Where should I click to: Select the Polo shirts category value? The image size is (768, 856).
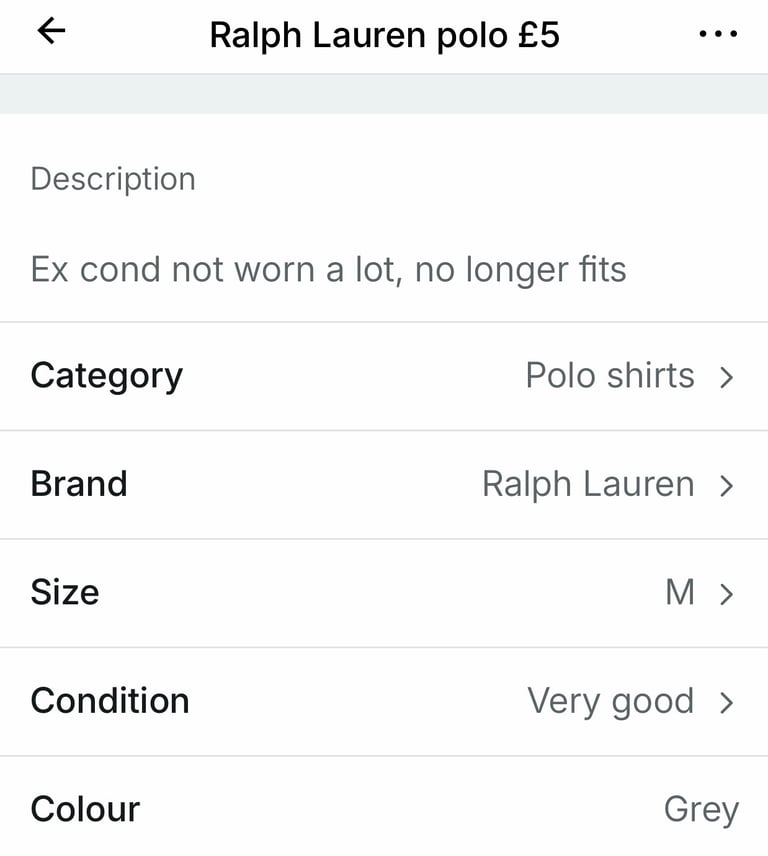pyautogui.click(x=609, y=376)
